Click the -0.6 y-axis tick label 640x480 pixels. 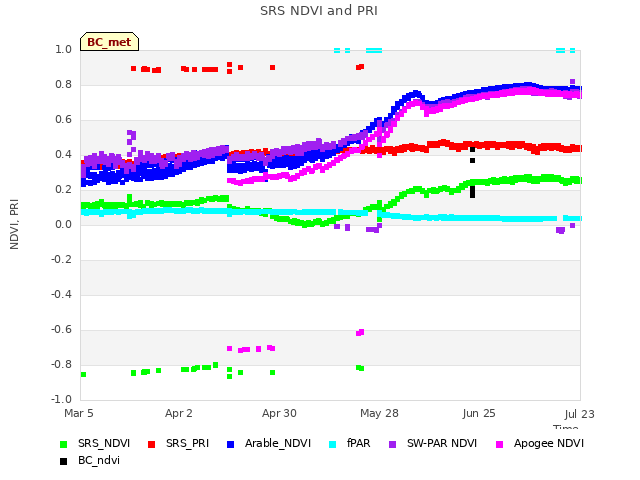point(61,330)
